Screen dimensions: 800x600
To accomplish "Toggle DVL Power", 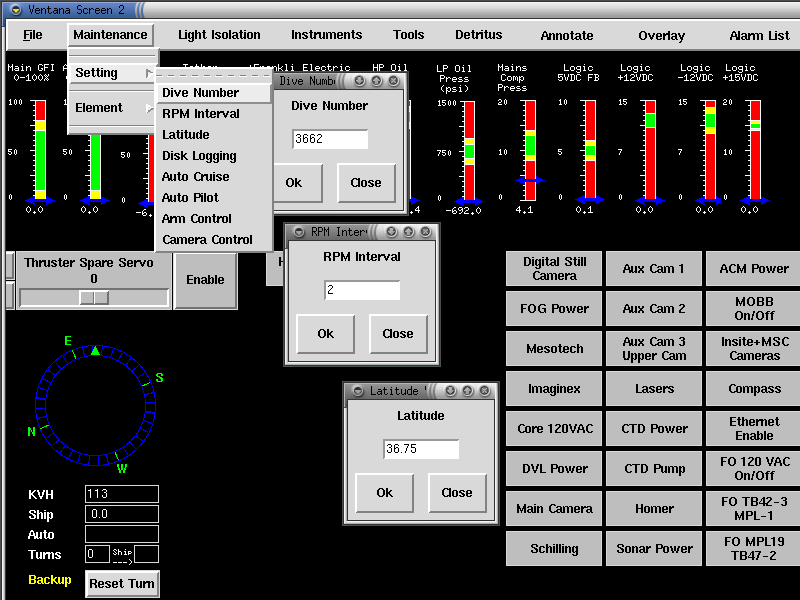I will (554, 468).
